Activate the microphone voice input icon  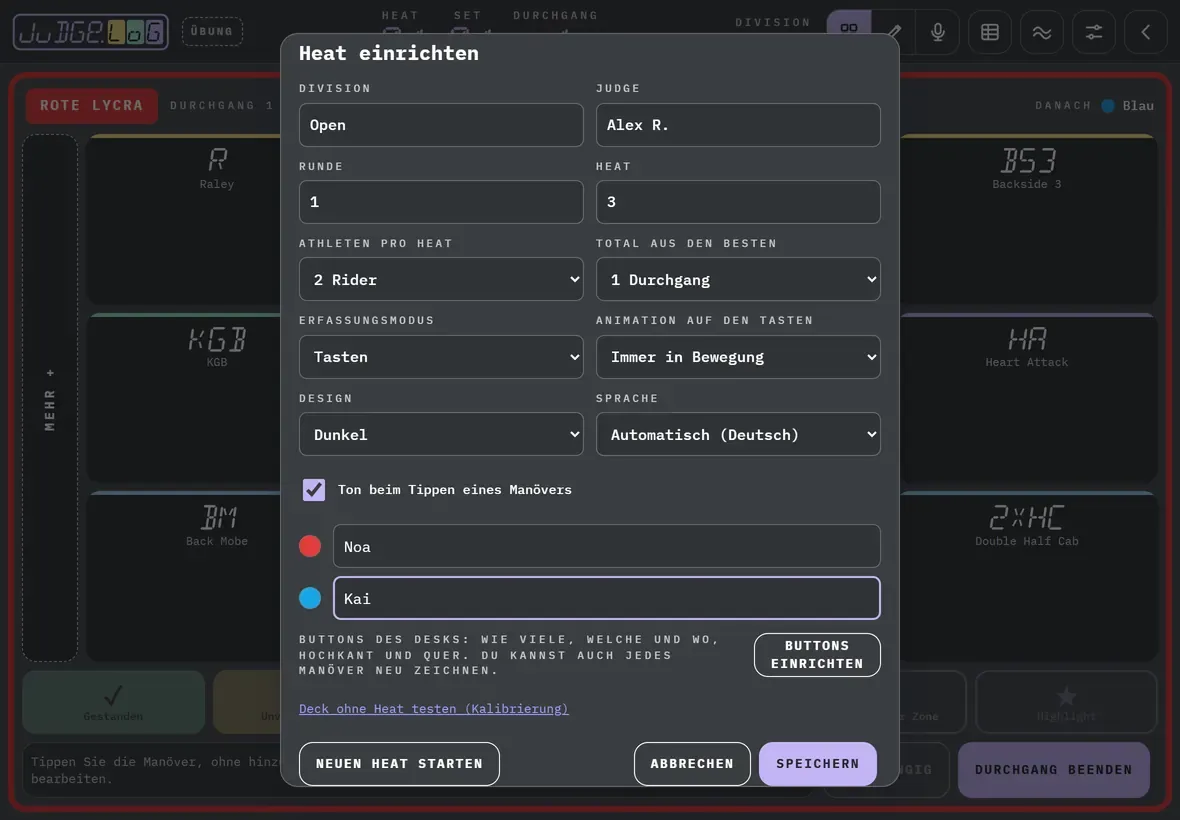click(938, 32)
